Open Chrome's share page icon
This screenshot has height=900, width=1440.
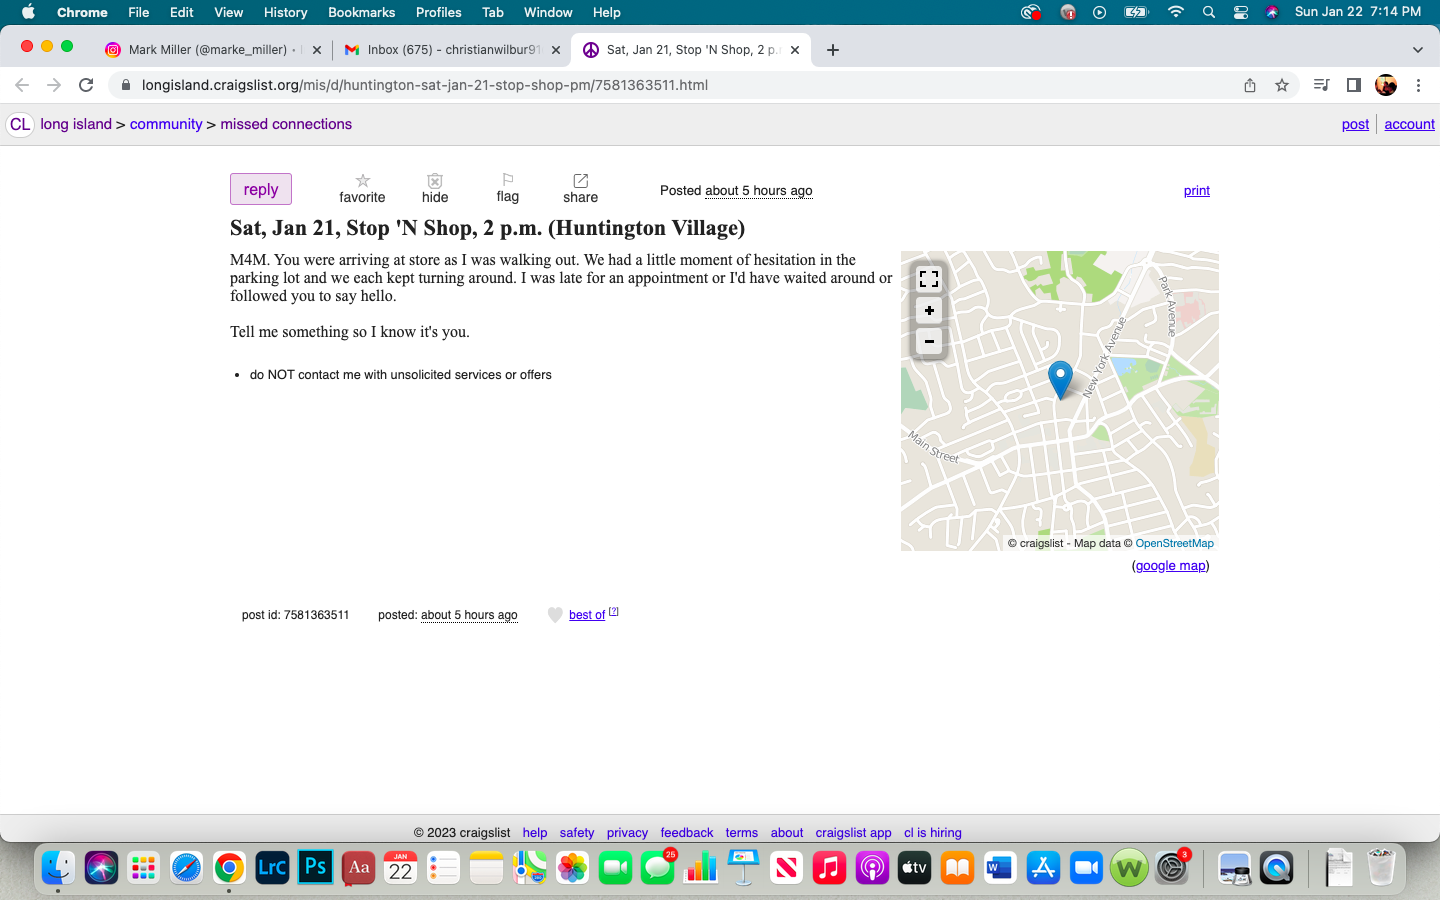[x=1250, y=85]
